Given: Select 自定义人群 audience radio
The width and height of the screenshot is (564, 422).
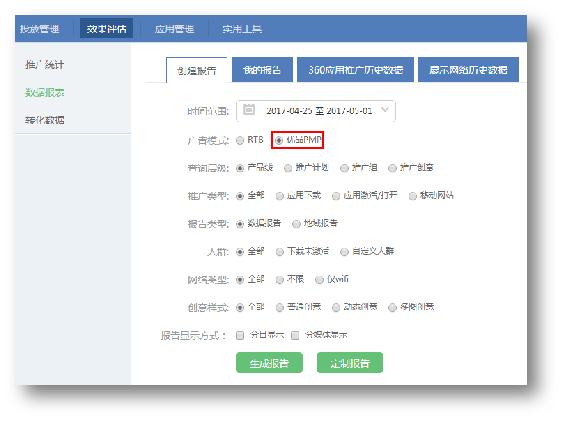Looking at the screenshot, I should coord(344,252).
